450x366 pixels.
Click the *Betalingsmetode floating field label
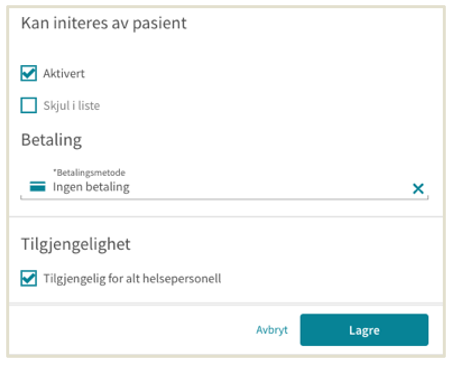(89, 172)
